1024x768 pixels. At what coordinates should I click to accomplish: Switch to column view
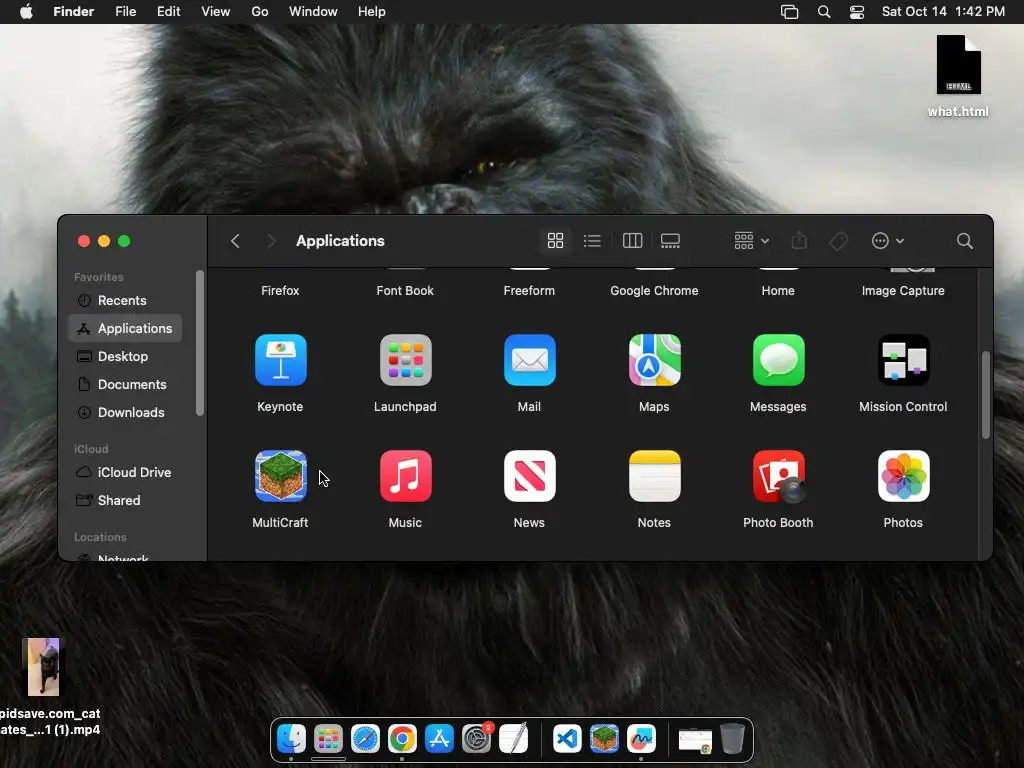click(x=632, y=241)
